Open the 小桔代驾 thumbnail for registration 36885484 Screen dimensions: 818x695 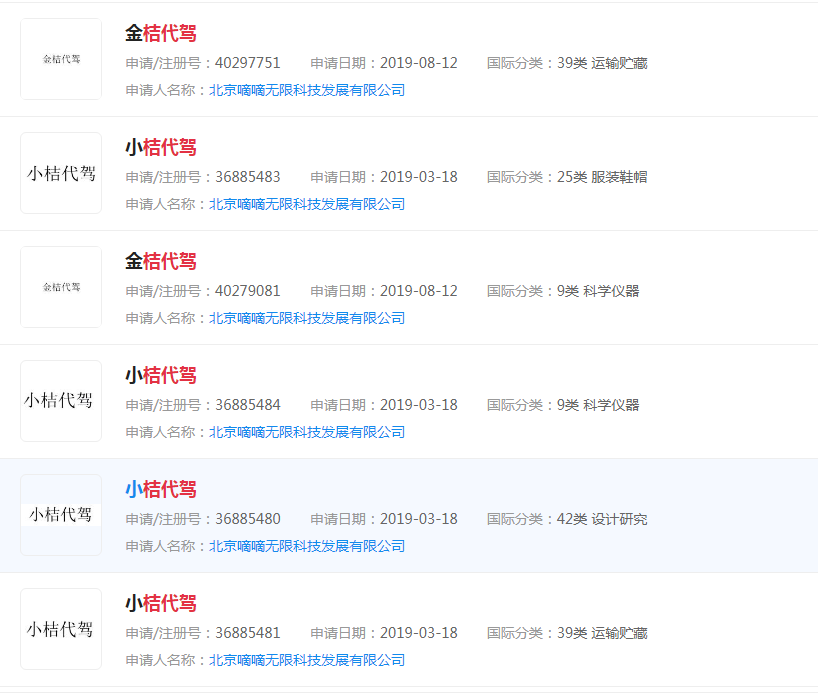[x=61, y=401]
